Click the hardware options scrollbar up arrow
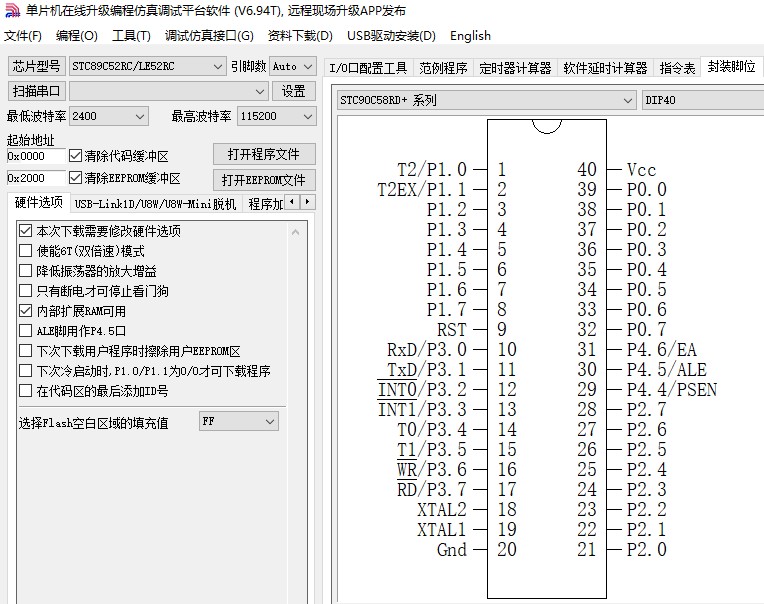764x604 pixels. point(295,232)
